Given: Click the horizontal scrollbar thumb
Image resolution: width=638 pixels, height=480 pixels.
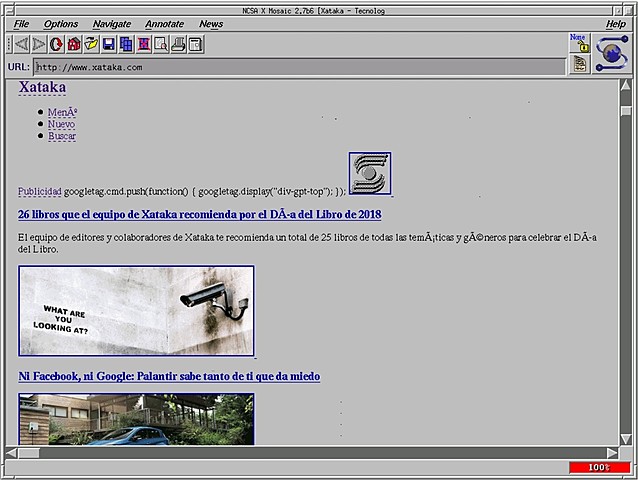Looking at the screenshot, I should click(29, 453).
